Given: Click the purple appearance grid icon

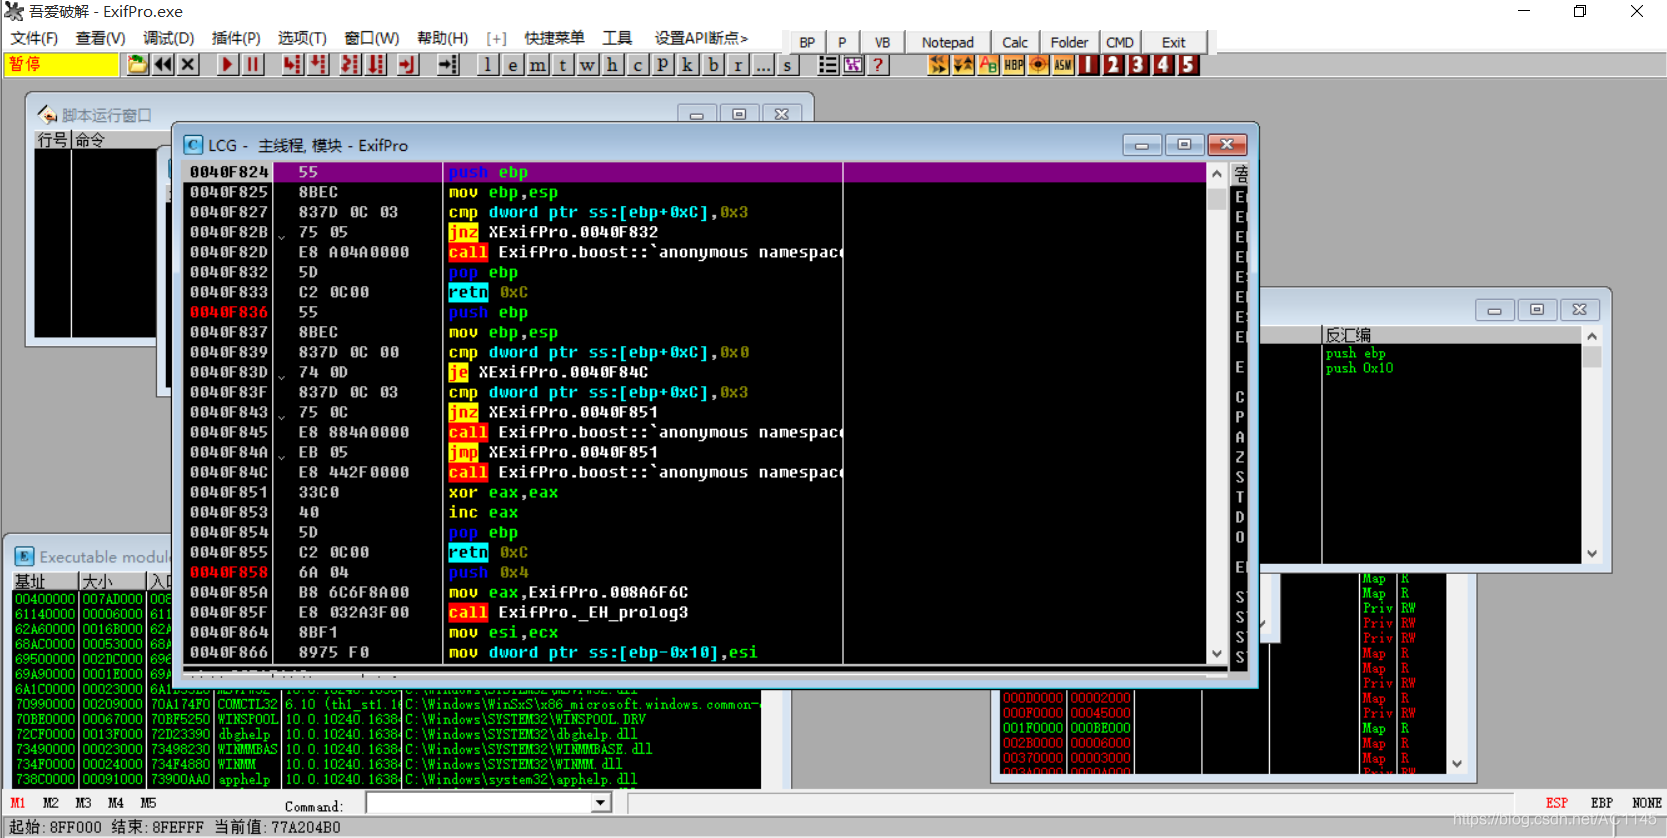Looking at the screenshot, I should pyautogui.click(x=853, y=65).
